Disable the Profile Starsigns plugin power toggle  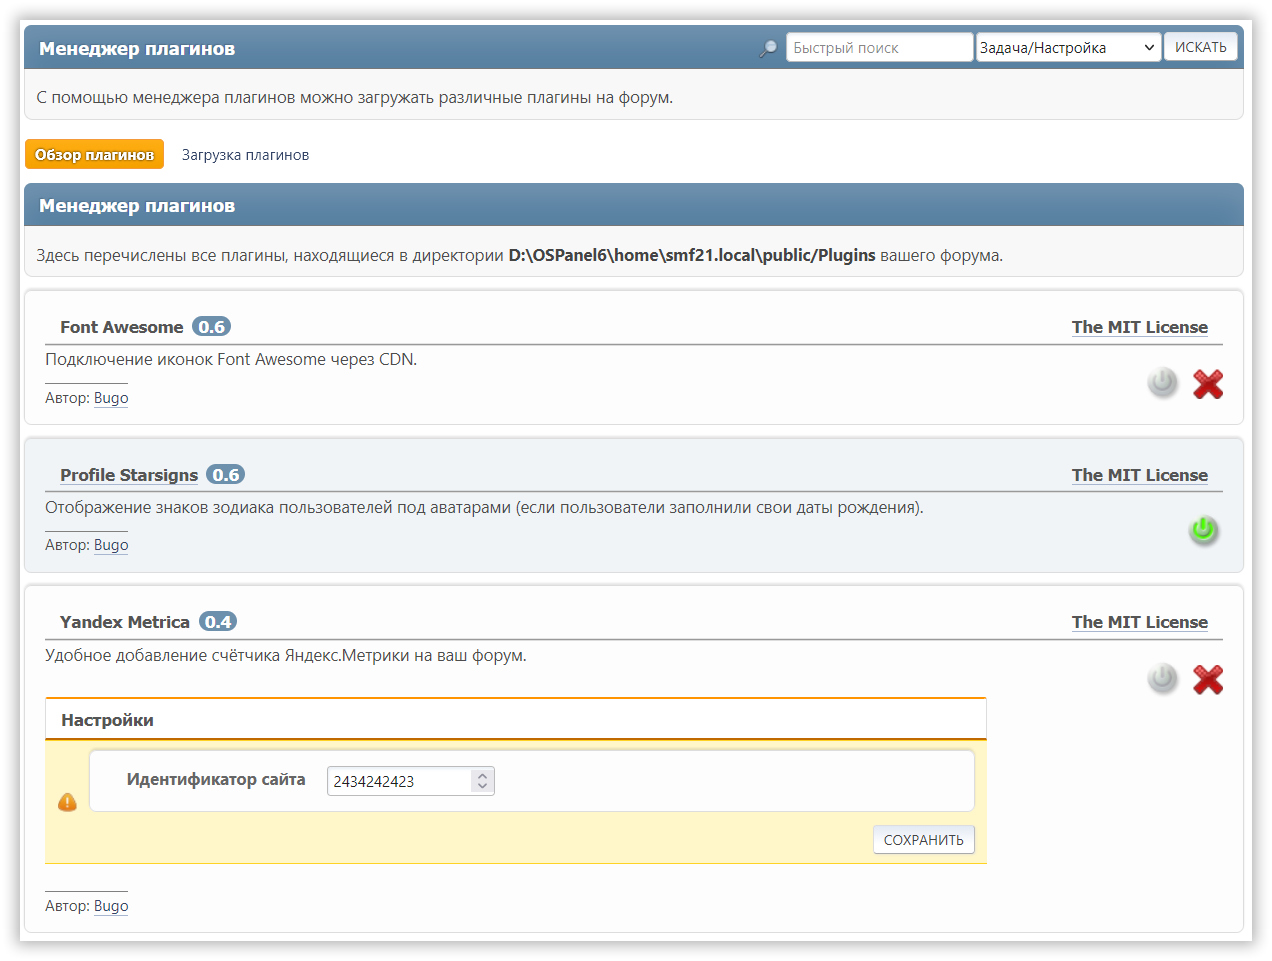click(1203, 529)
